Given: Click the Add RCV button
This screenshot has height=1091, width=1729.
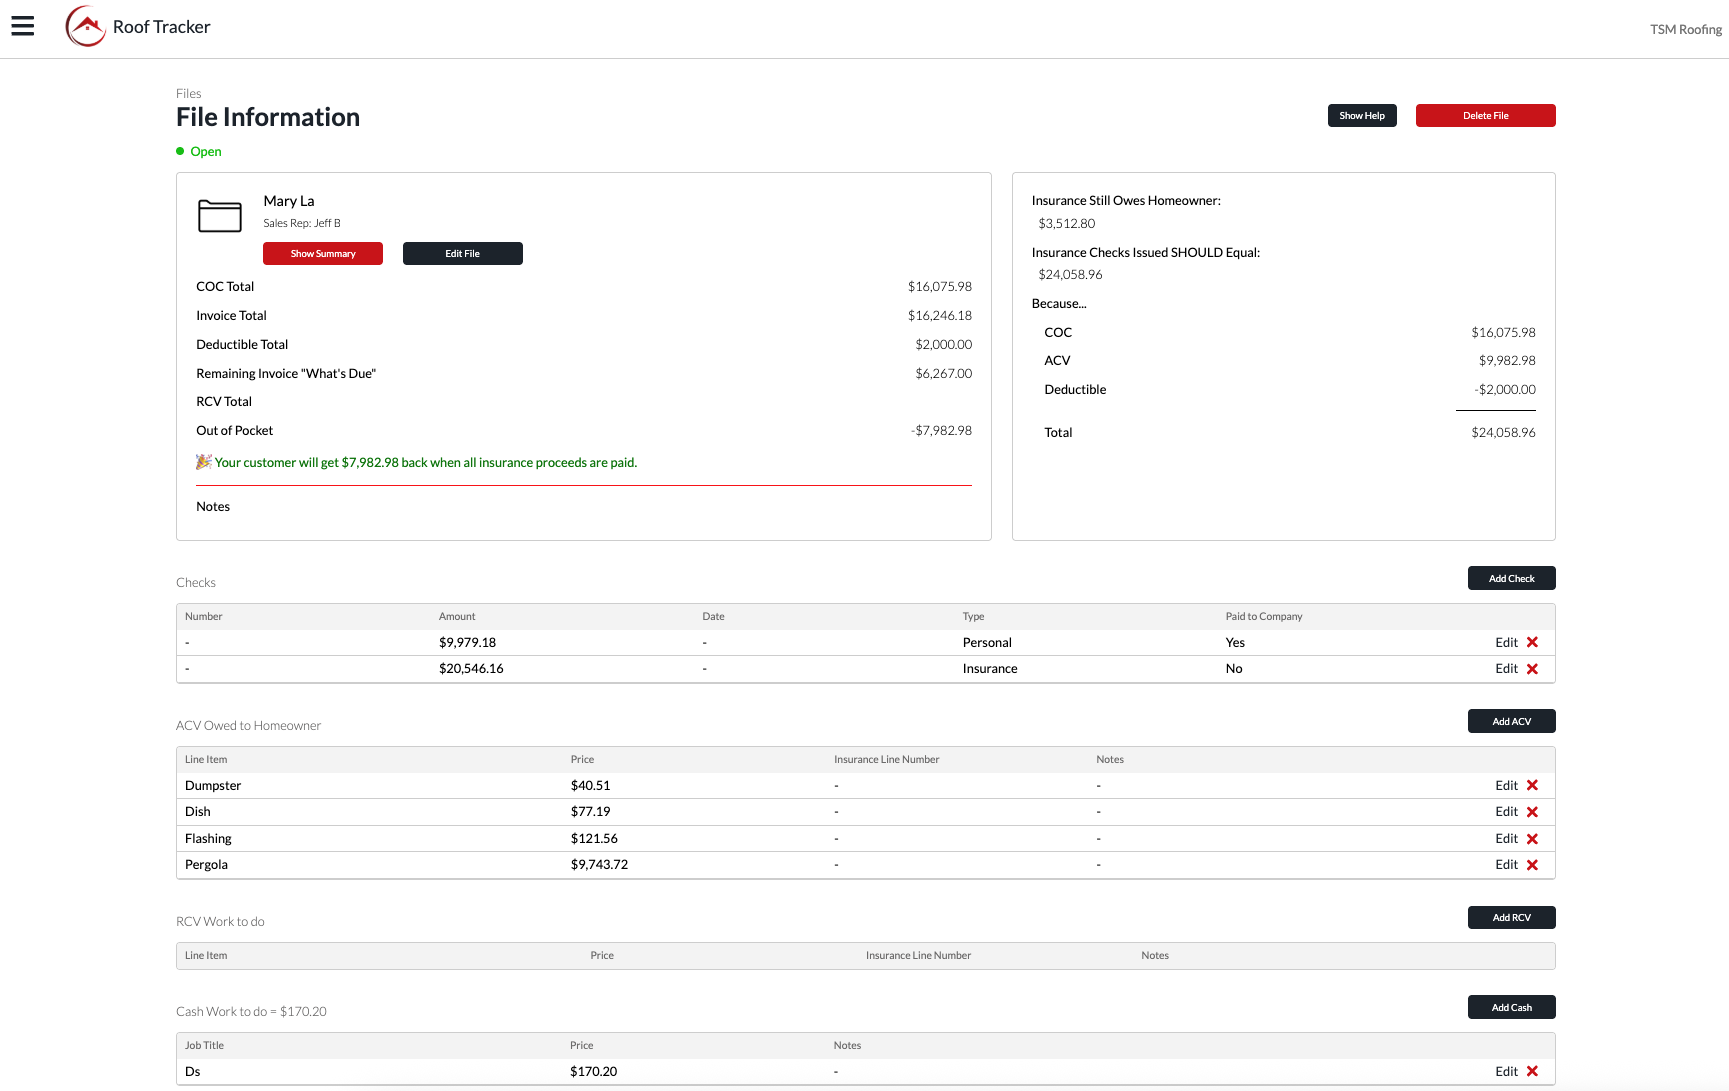Looking at the screenshot, I should (x=1511, y=918).
